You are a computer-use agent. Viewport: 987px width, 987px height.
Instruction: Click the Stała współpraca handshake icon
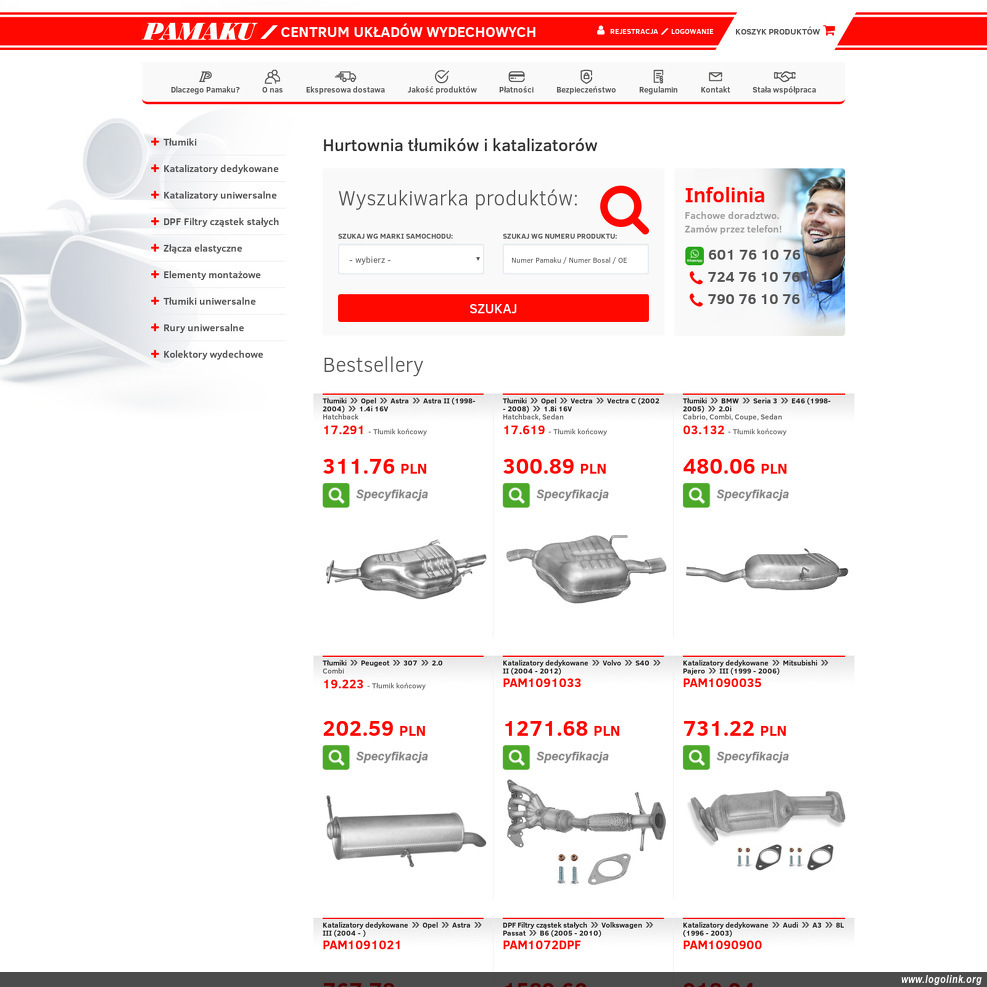point(784,76)
